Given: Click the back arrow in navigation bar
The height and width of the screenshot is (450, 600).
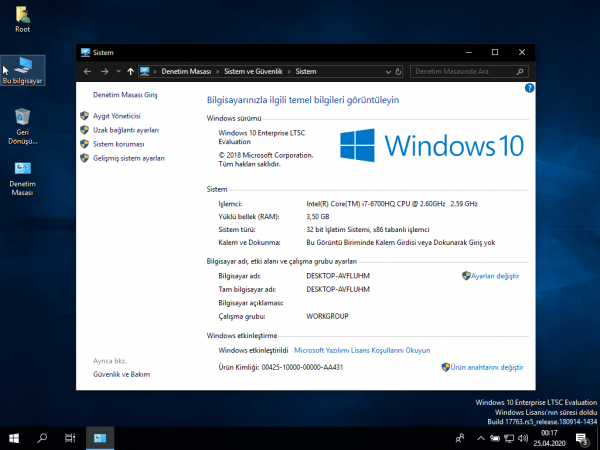Looking at the screenshot, I should tap(89, 71).
